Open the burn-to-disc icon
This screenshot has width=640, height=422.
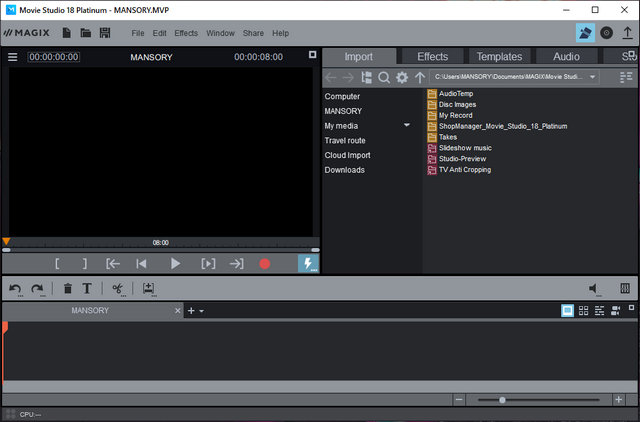click(606, 33)
